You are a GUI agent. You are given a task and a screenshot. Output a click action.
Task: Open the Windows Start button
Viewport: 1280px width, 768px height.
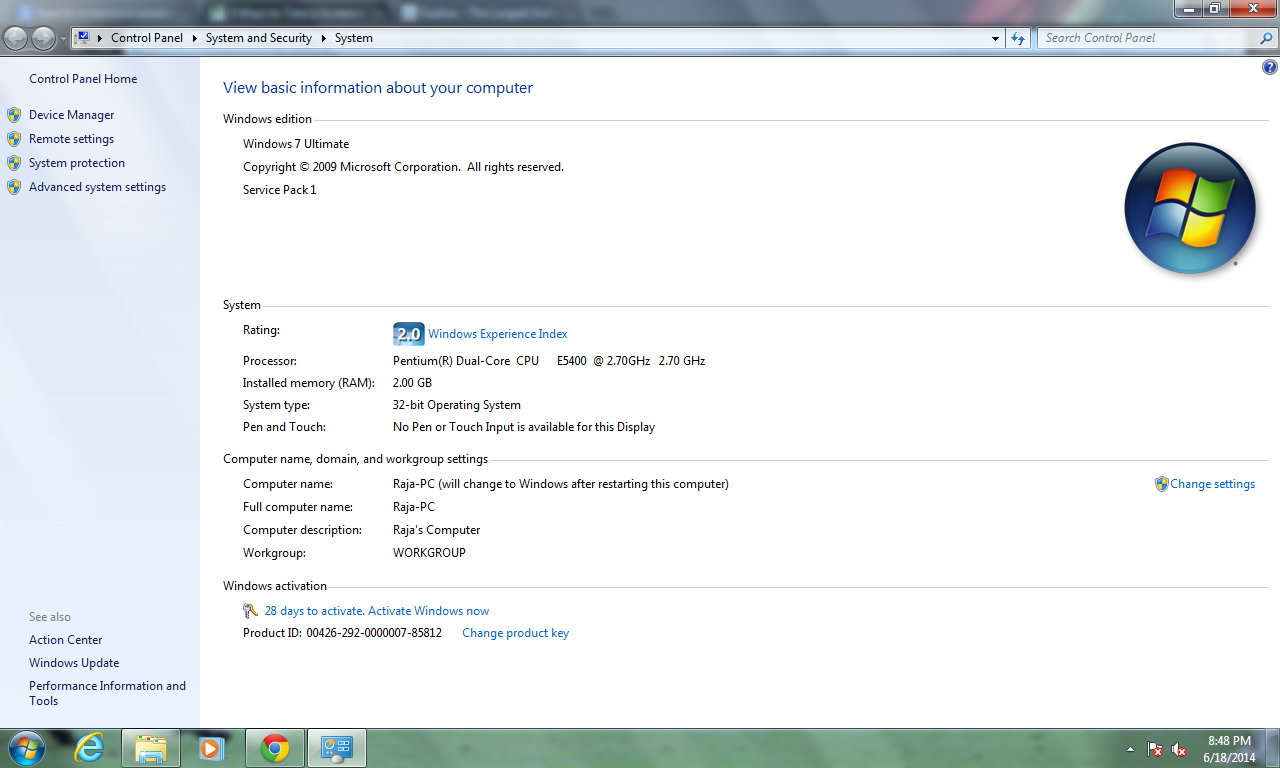point(25,748)
